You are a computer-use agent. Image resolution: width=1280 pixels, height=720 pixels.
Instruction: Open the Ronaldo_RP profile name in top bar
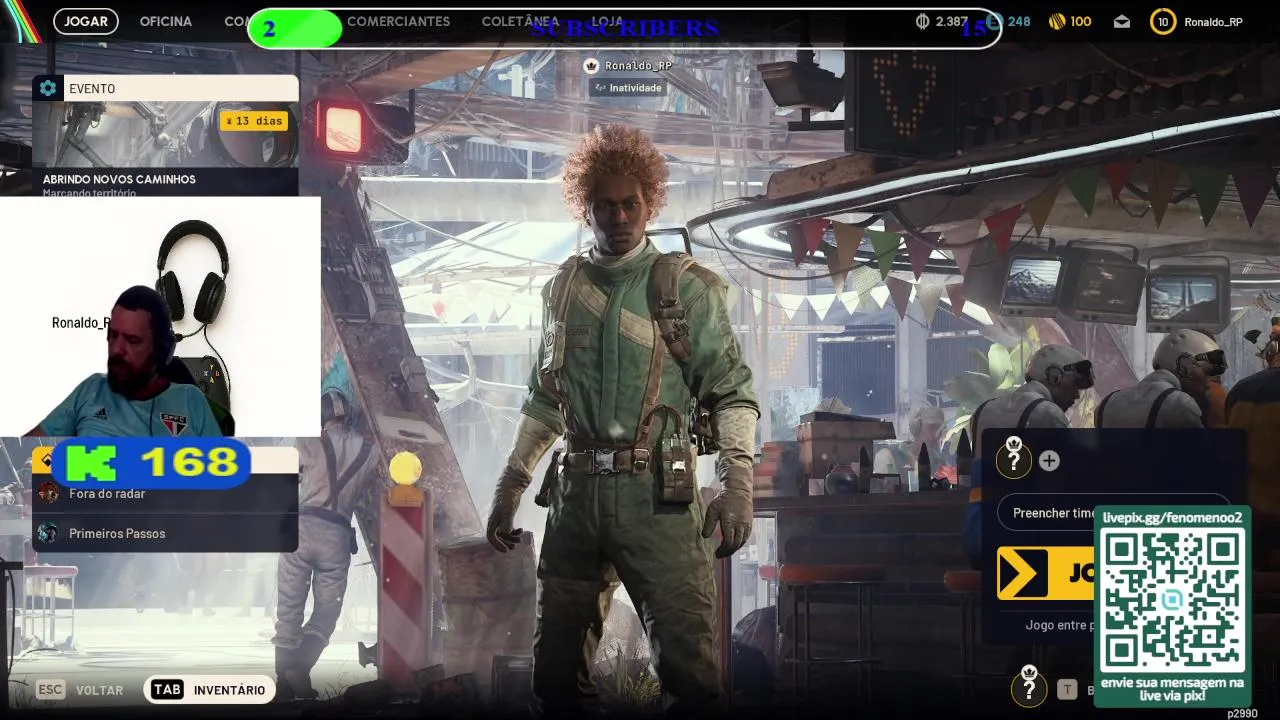1213,21
